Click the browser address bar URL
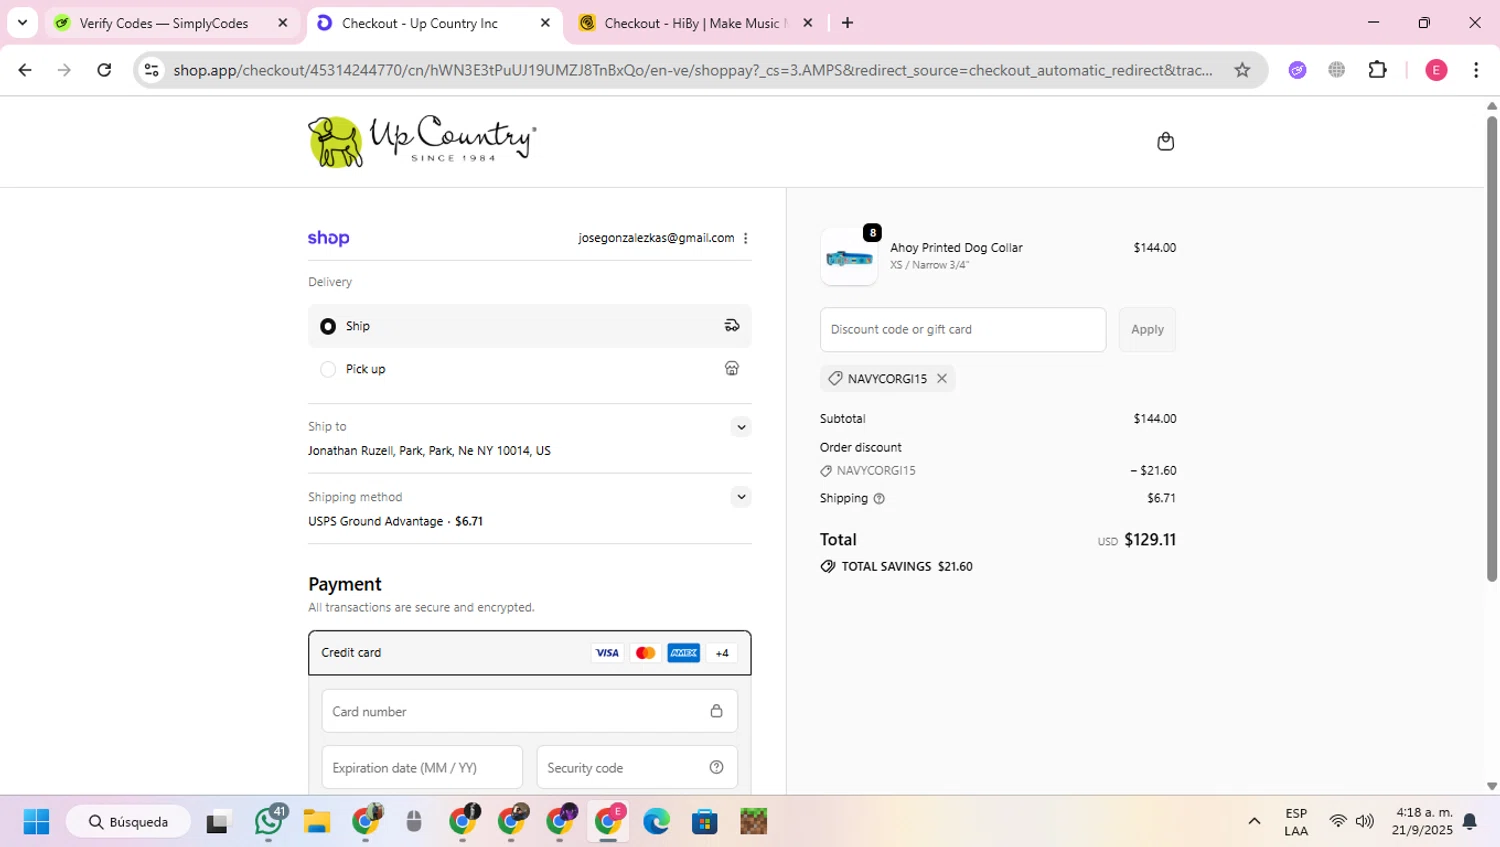 point(693,70)
